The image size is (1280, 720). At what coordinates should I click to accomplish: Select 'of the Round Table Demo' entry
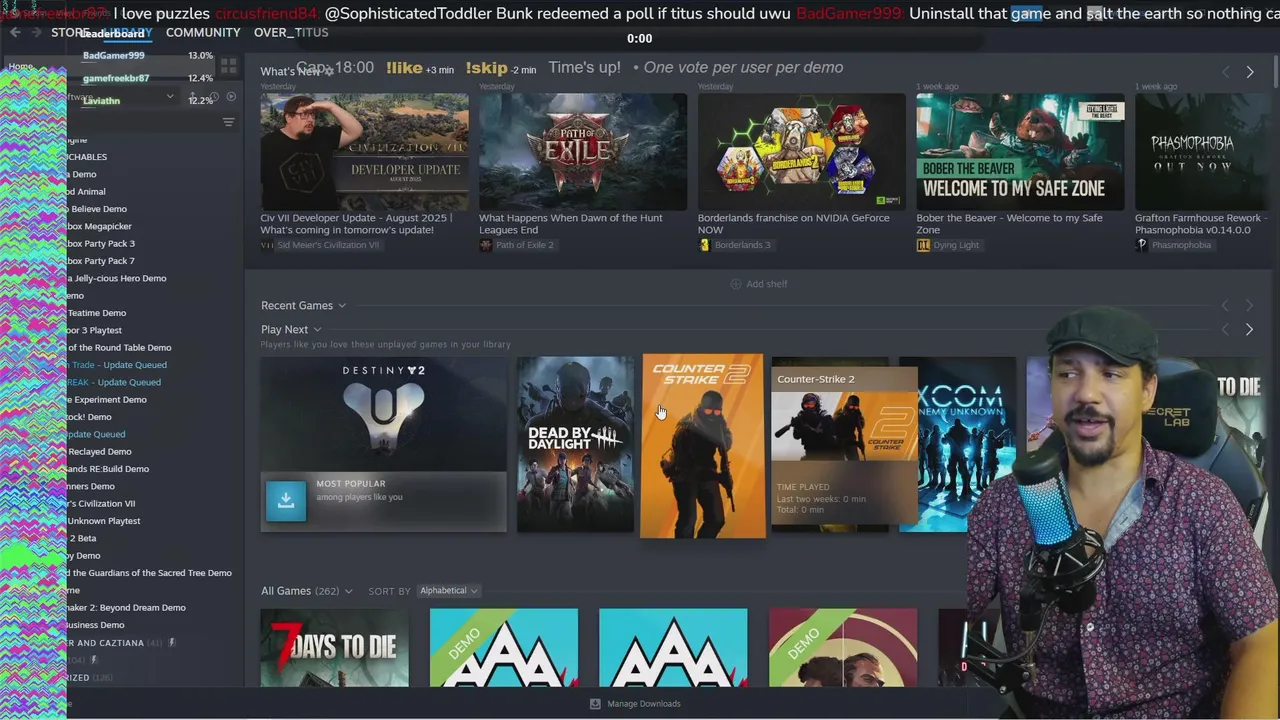coord(120,348)
